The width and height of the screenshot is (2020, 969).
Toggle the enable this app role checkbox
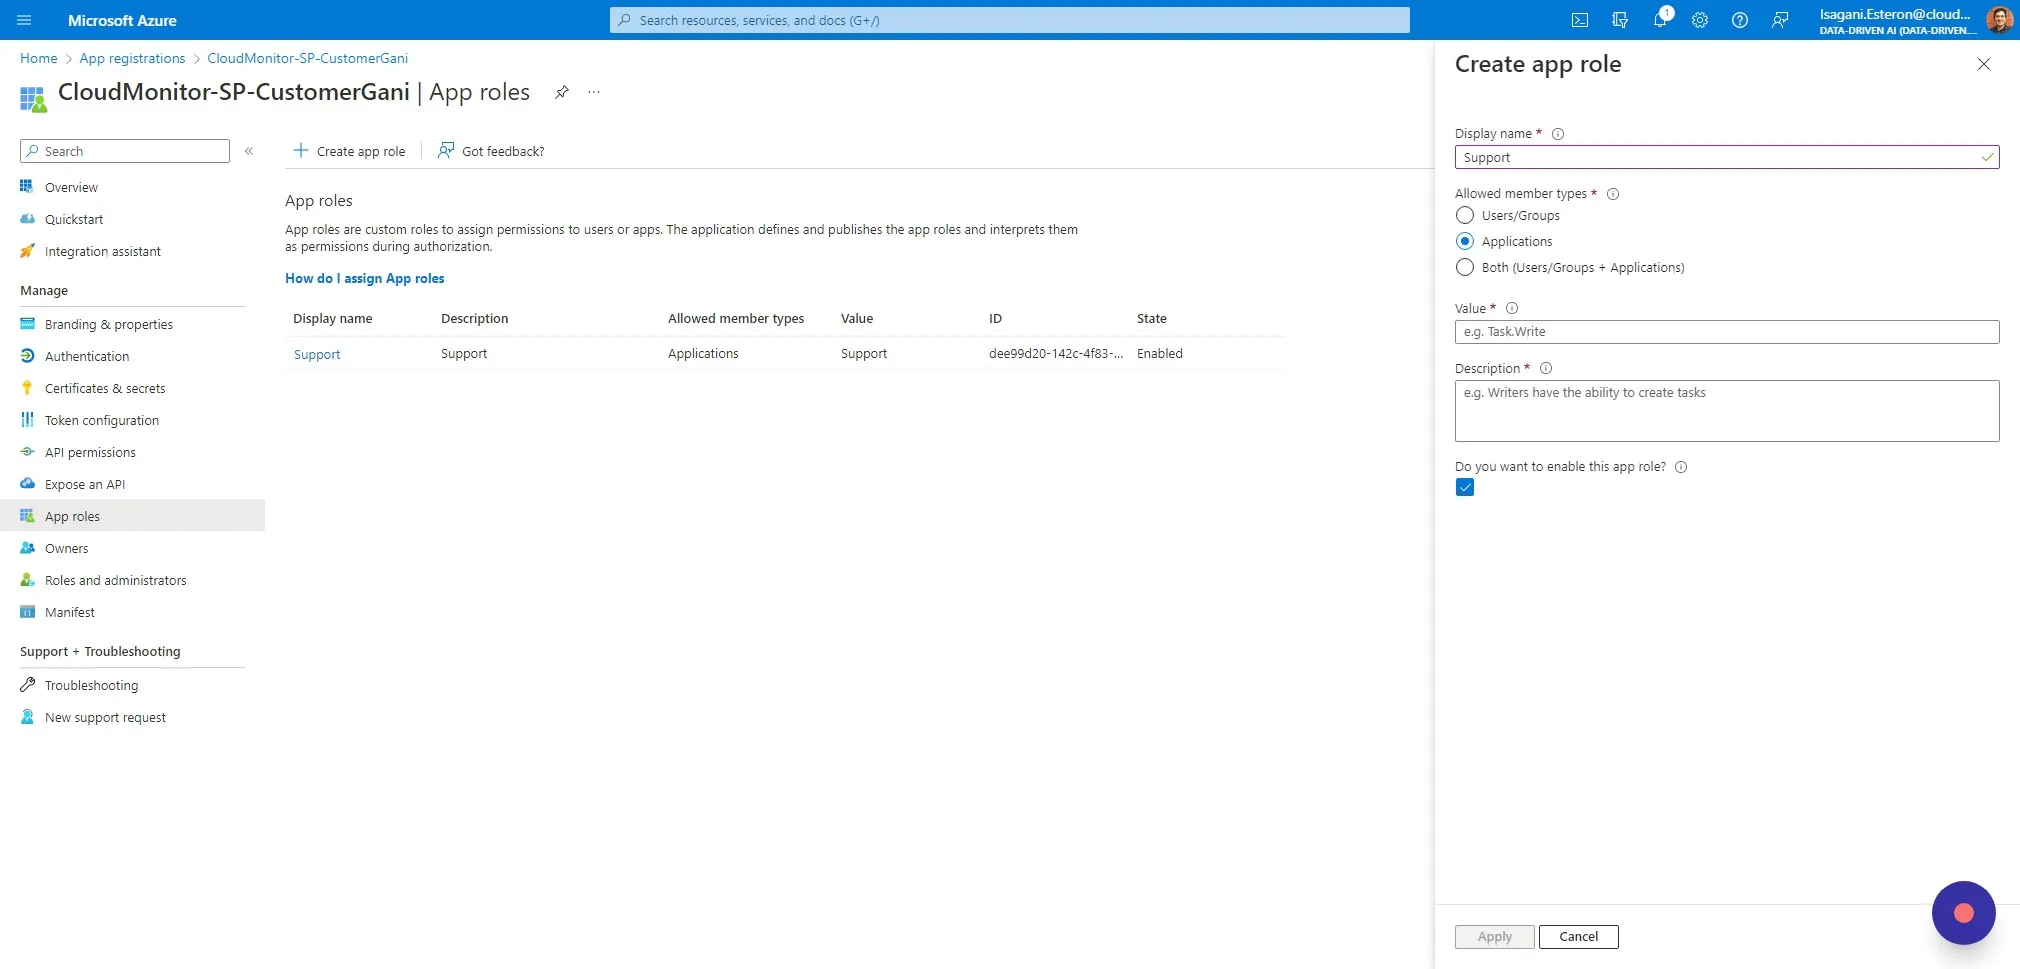click(x=1465, y=487)
